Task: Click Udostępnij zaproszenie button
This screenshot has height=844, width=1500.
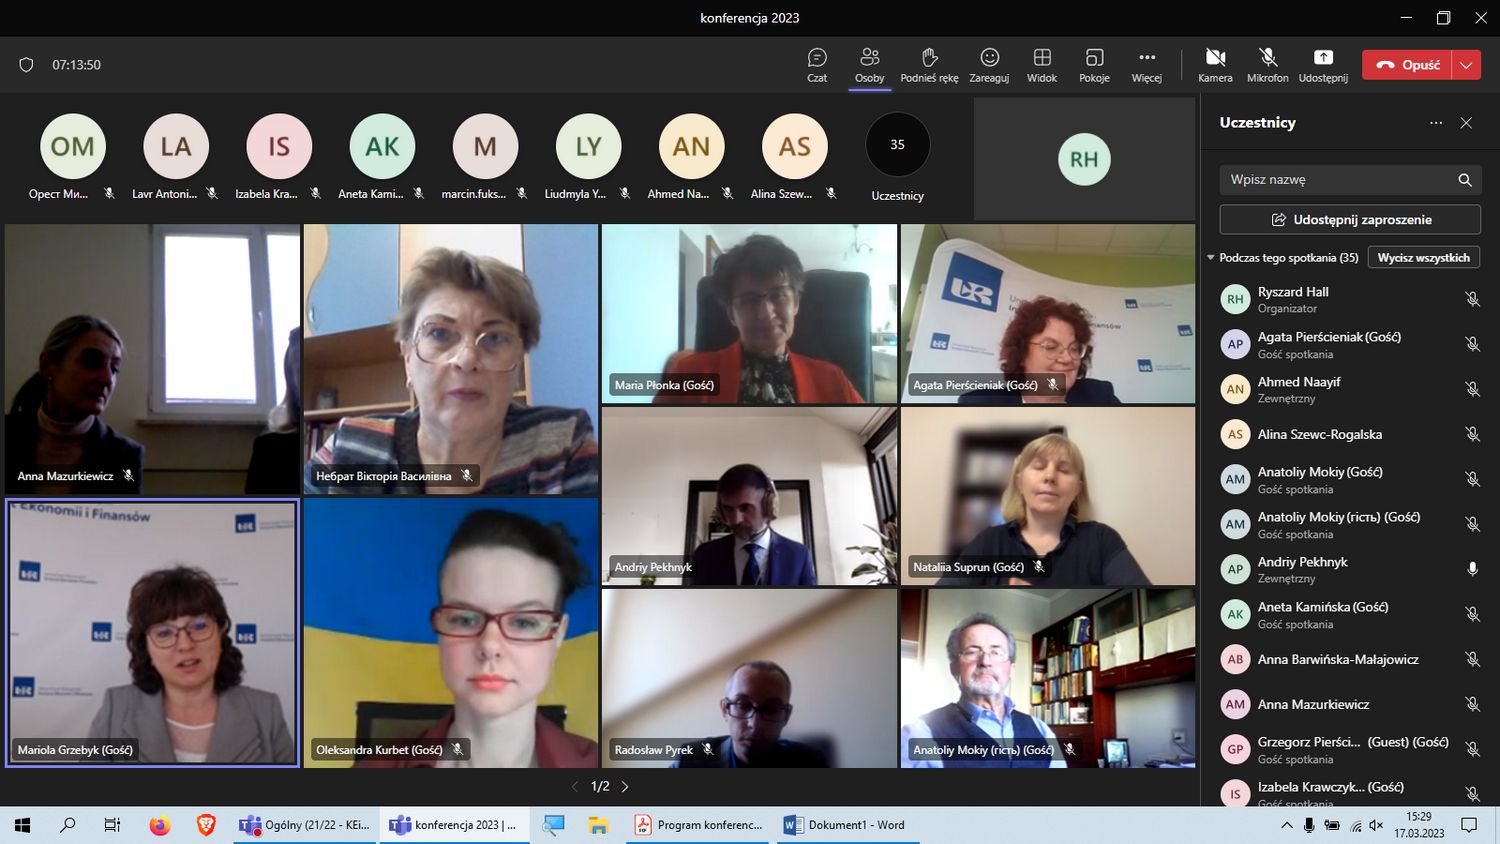Action: coord(1350,220)
